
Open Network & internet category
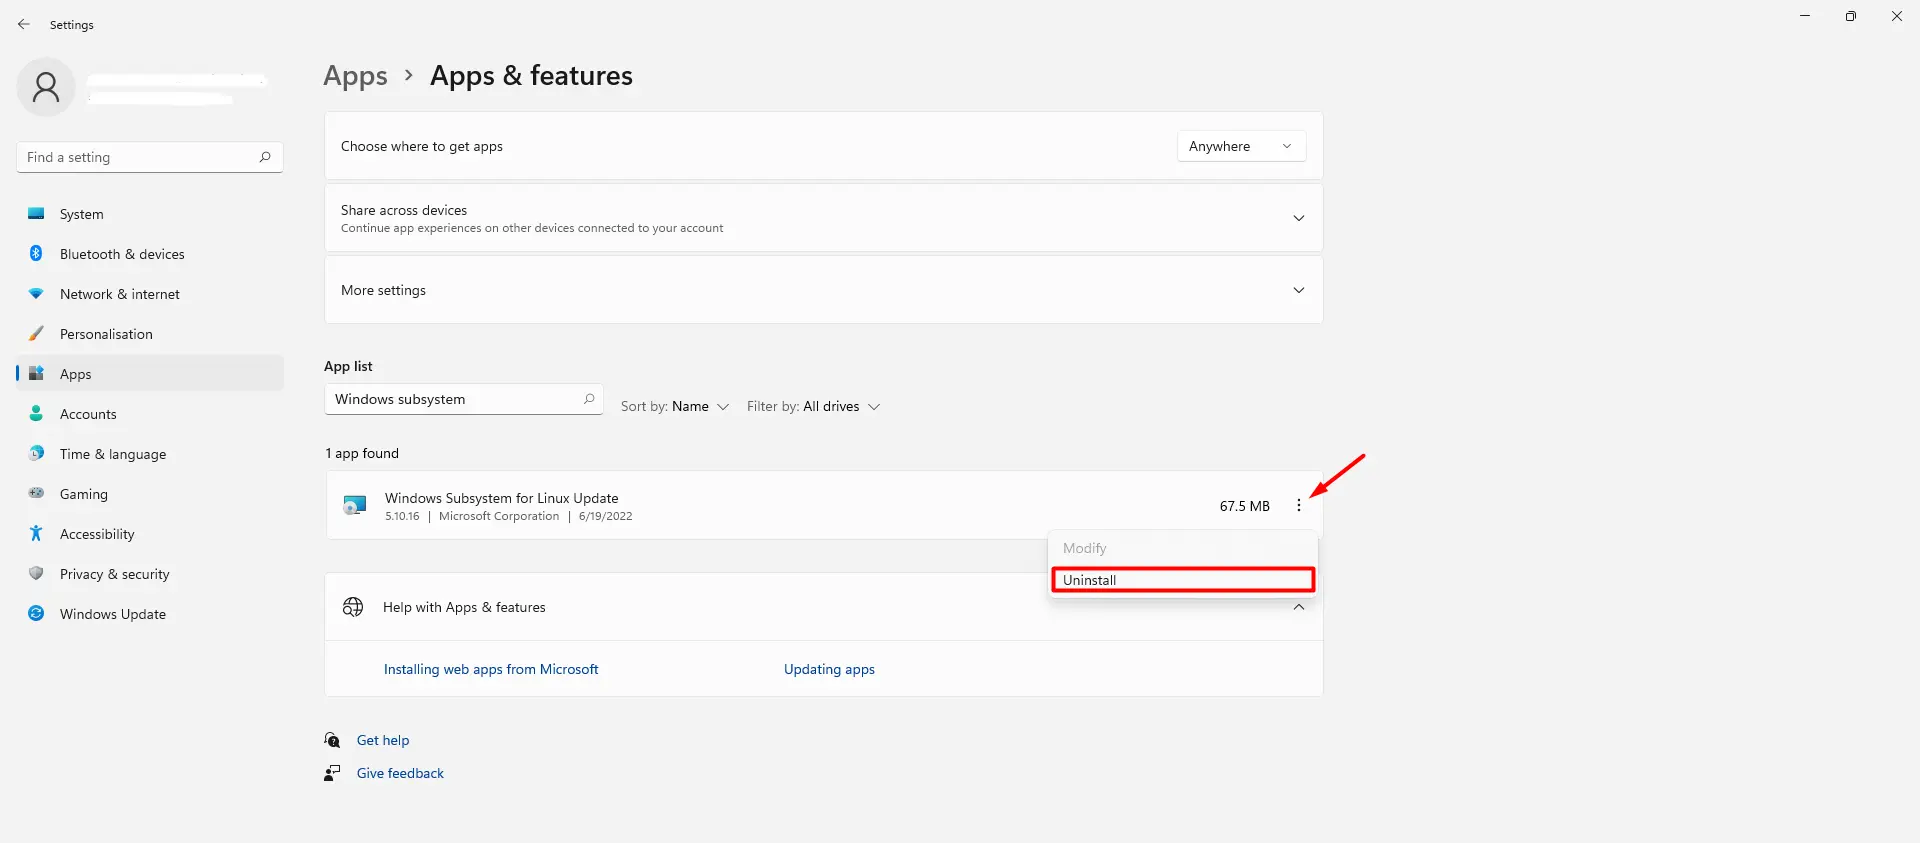150,294
